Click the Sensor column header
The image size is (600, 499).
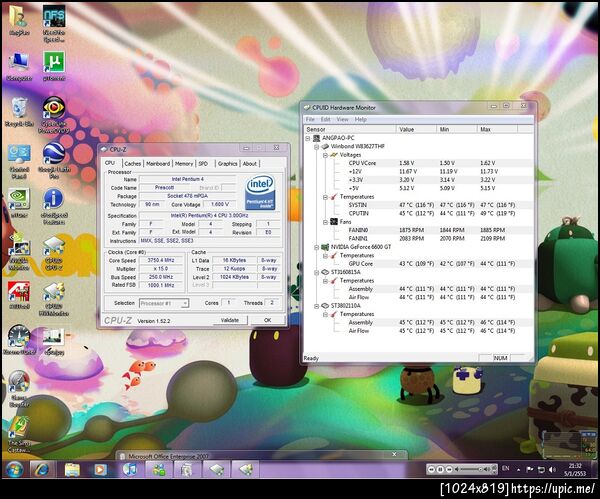point(350,129)
